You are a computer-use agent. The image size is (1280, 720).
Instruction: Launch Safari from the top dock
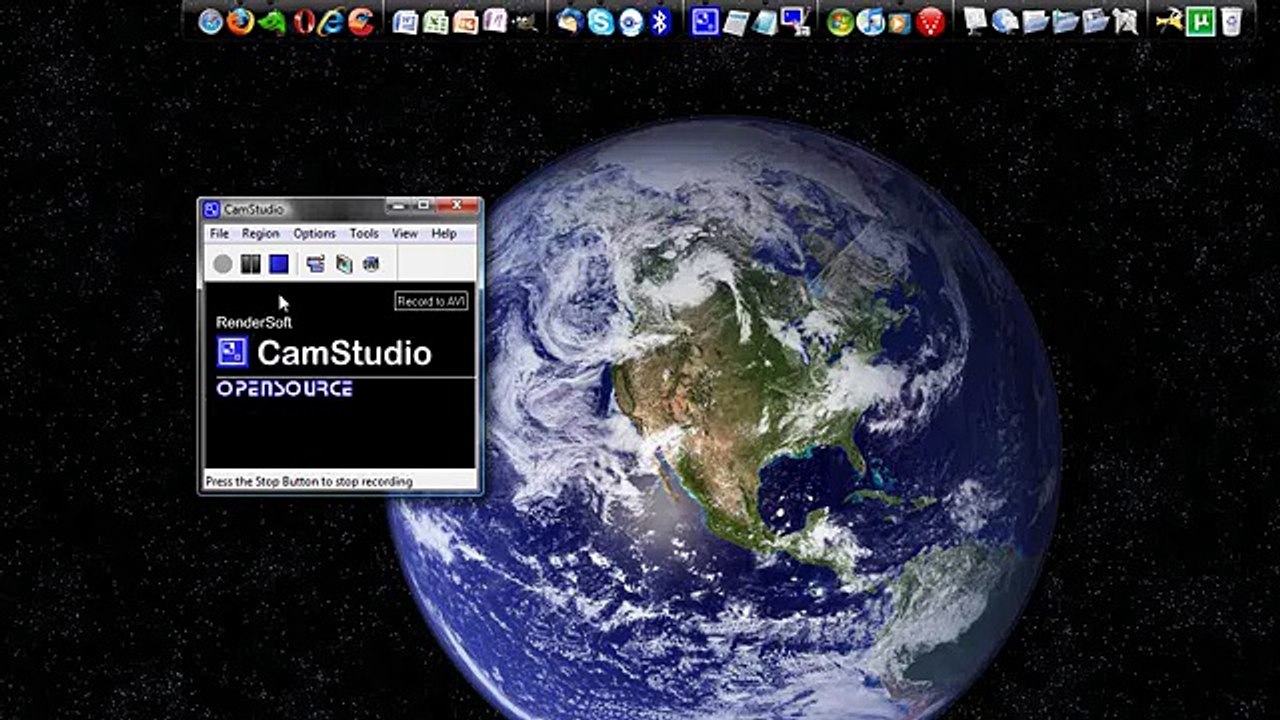(210, 21)
